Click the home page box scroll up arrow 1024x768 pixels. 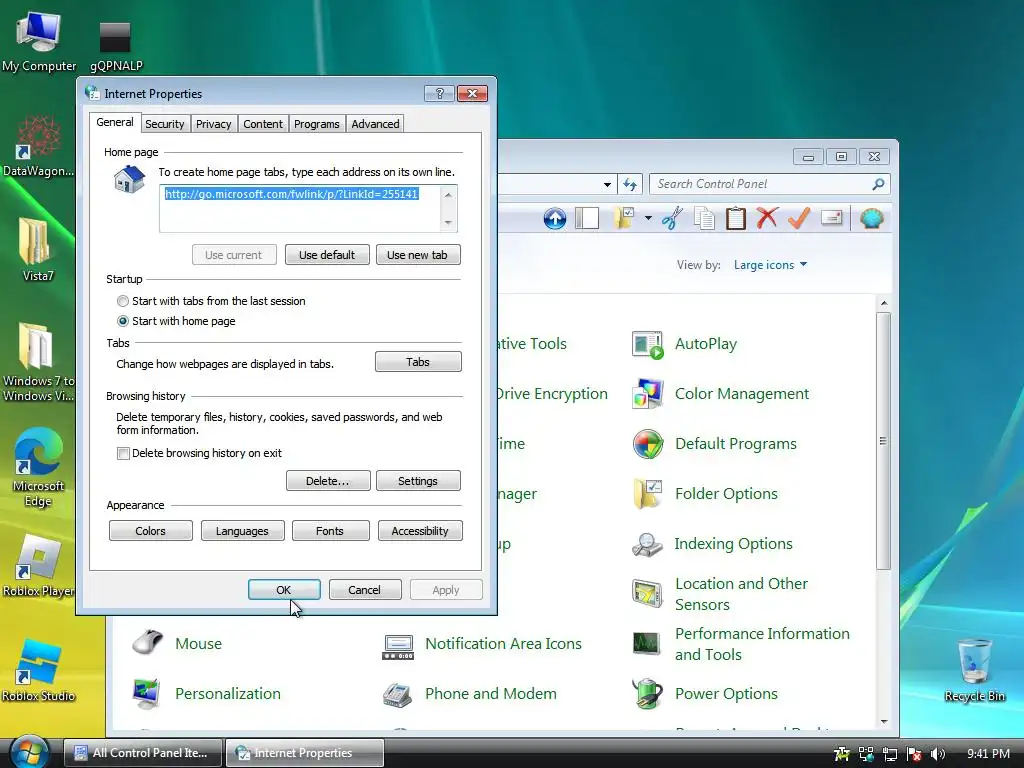(x=448, y=195)
